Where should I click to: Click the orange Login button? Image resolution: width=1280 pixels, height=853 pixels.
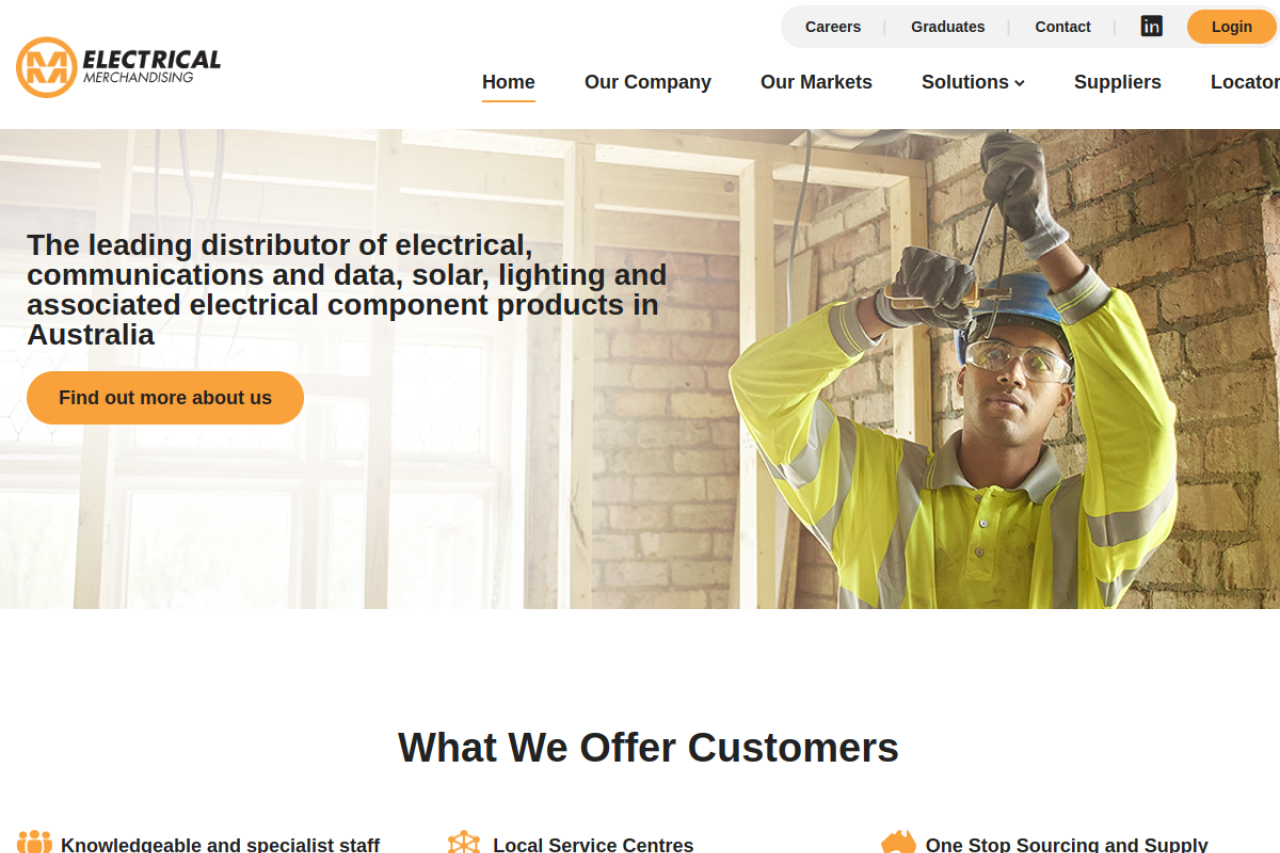[x=1232, y=27]
